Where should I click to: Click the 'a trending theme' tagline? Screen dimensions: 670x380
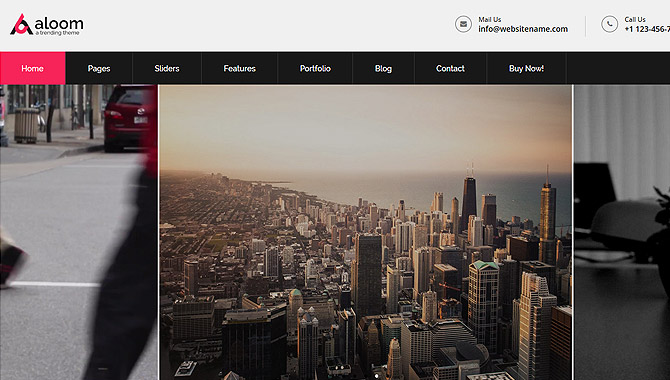(57, 33)
